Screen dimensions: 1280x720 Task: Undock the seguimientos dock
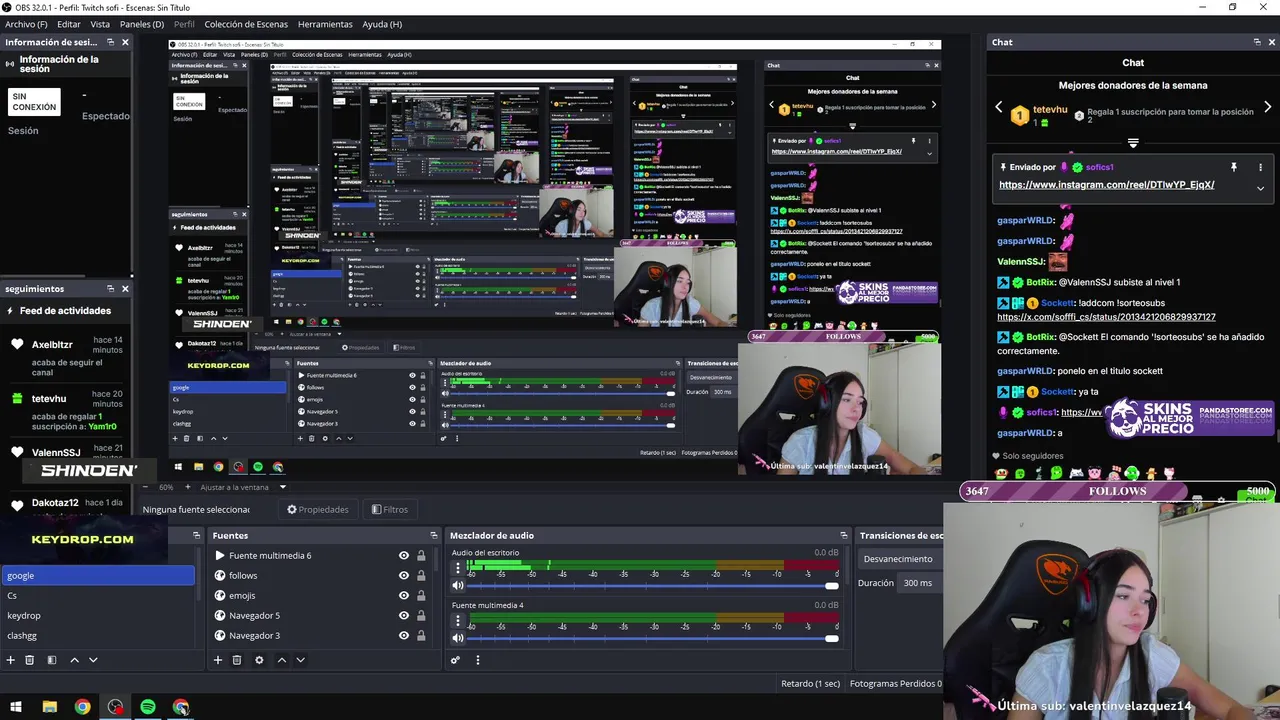click(110, 288)
